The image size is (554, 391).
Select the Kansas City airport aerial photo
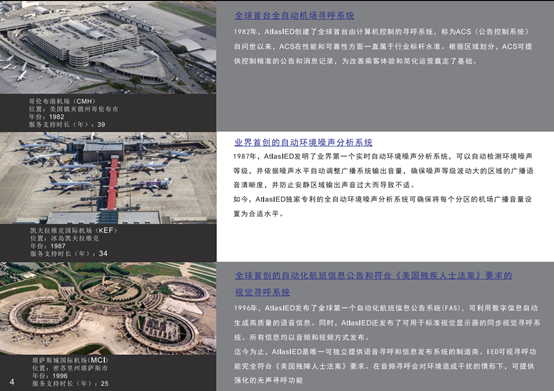pos(108,308)
